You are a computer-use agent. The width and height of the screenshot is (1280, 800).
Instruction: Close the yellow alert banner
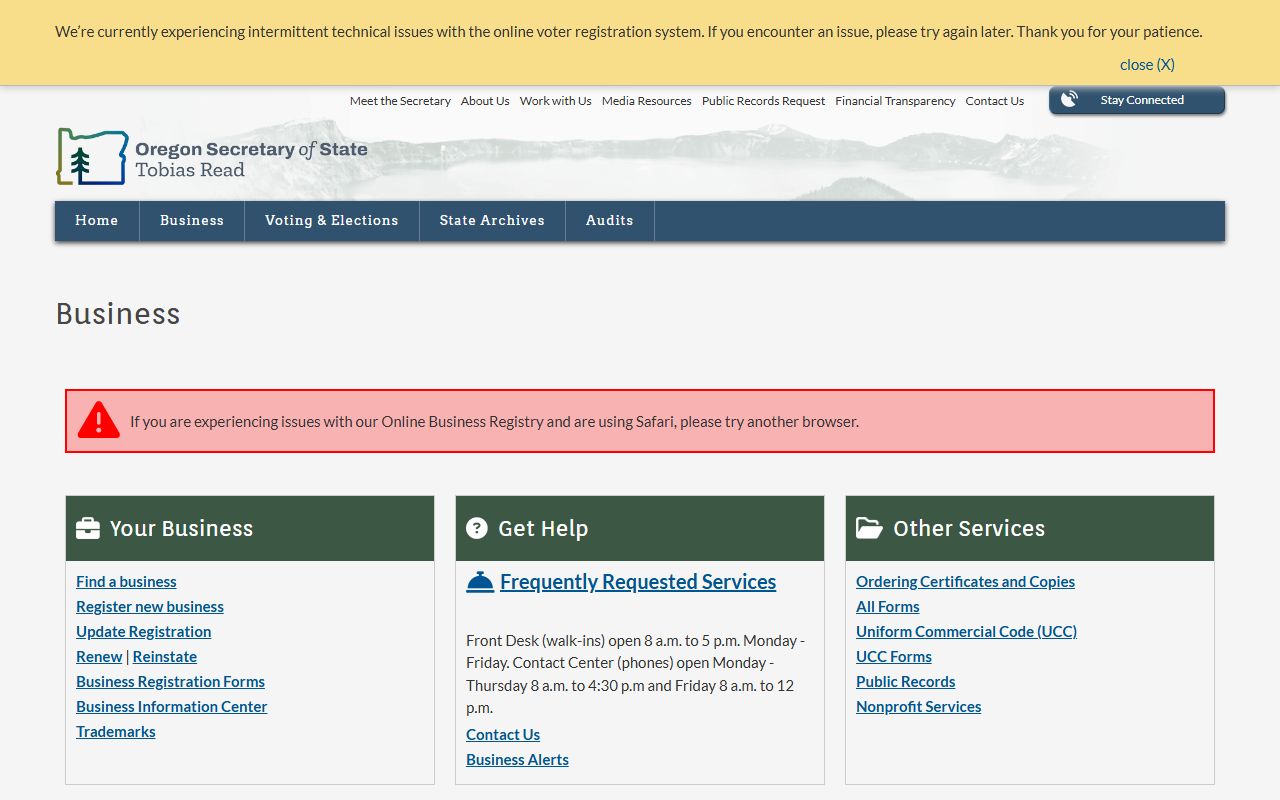(1147, 65)
